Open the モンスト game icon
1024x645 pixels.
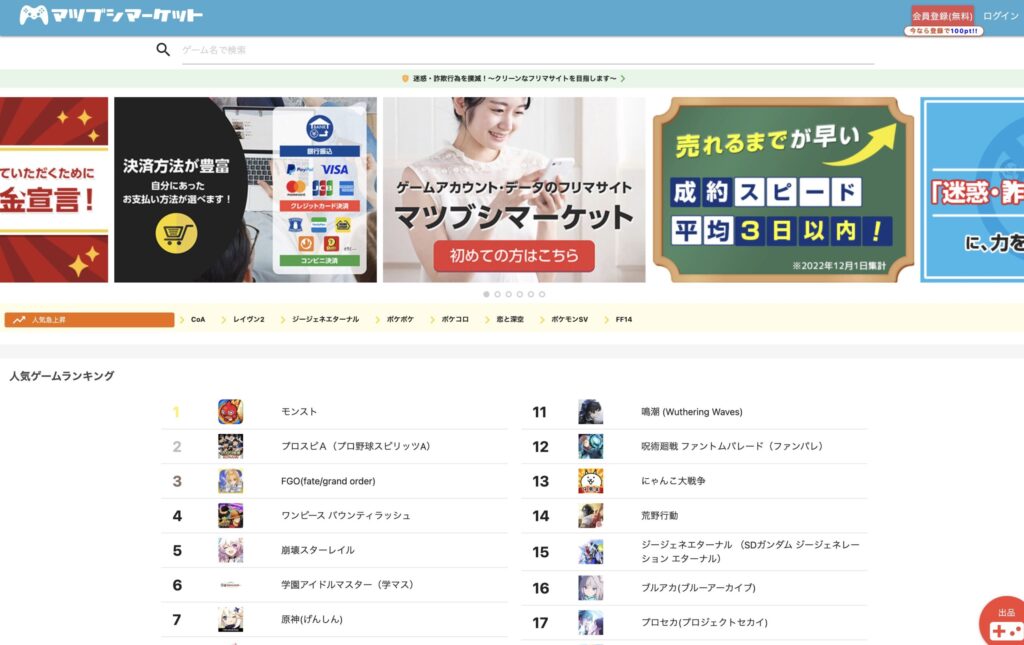231,412
